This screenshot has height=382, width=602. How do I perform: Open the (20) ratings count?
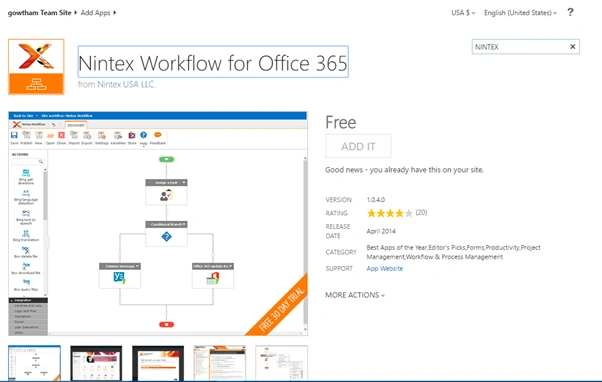421,212
